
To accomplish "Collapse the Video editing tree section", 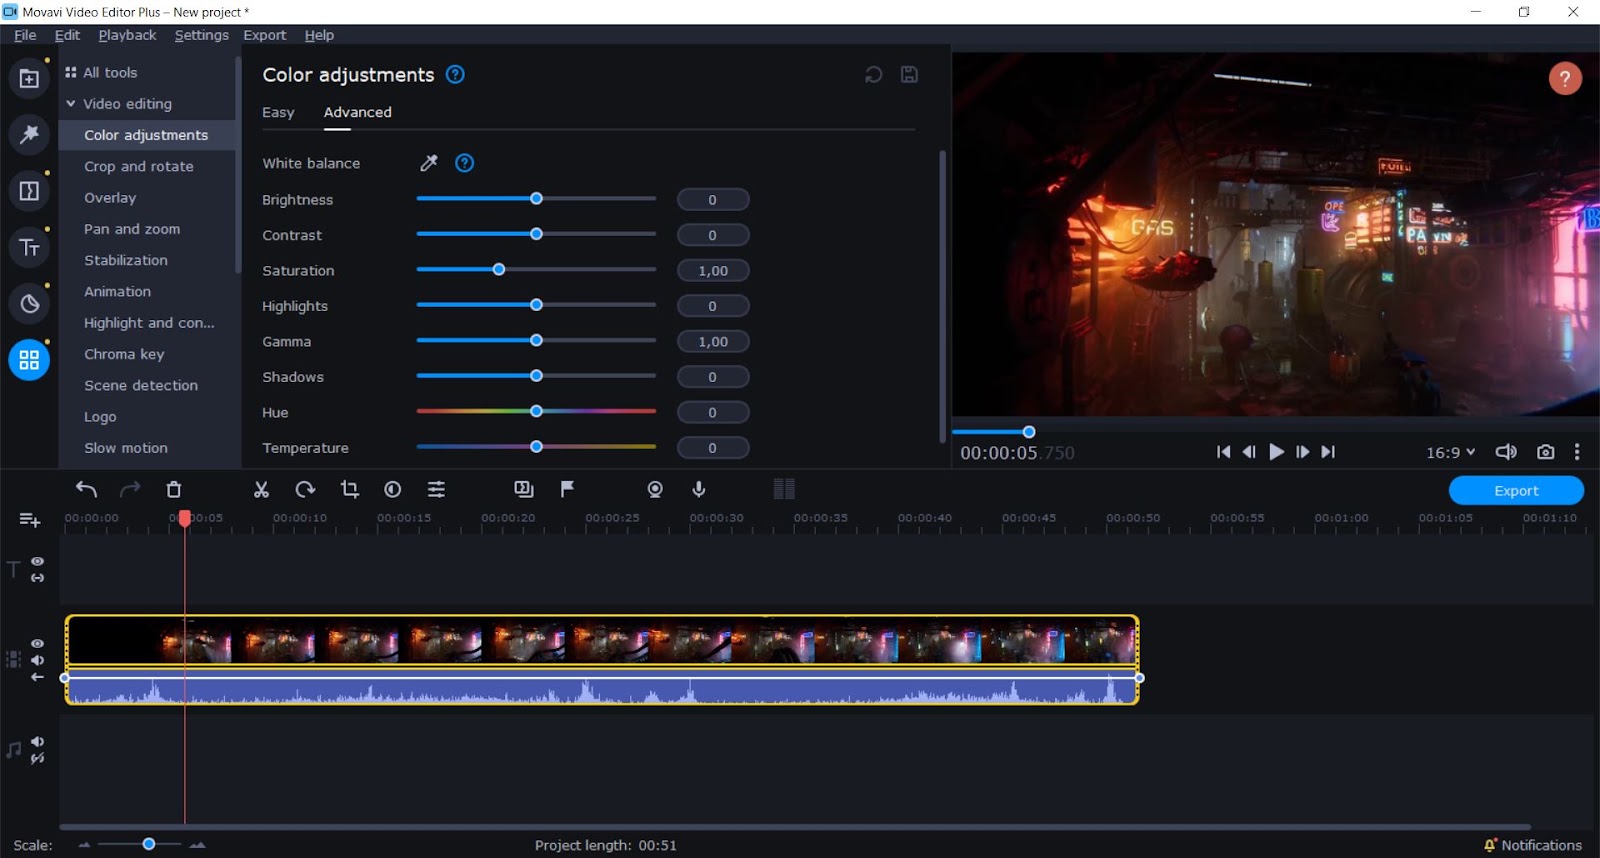I will coord(71,104).
